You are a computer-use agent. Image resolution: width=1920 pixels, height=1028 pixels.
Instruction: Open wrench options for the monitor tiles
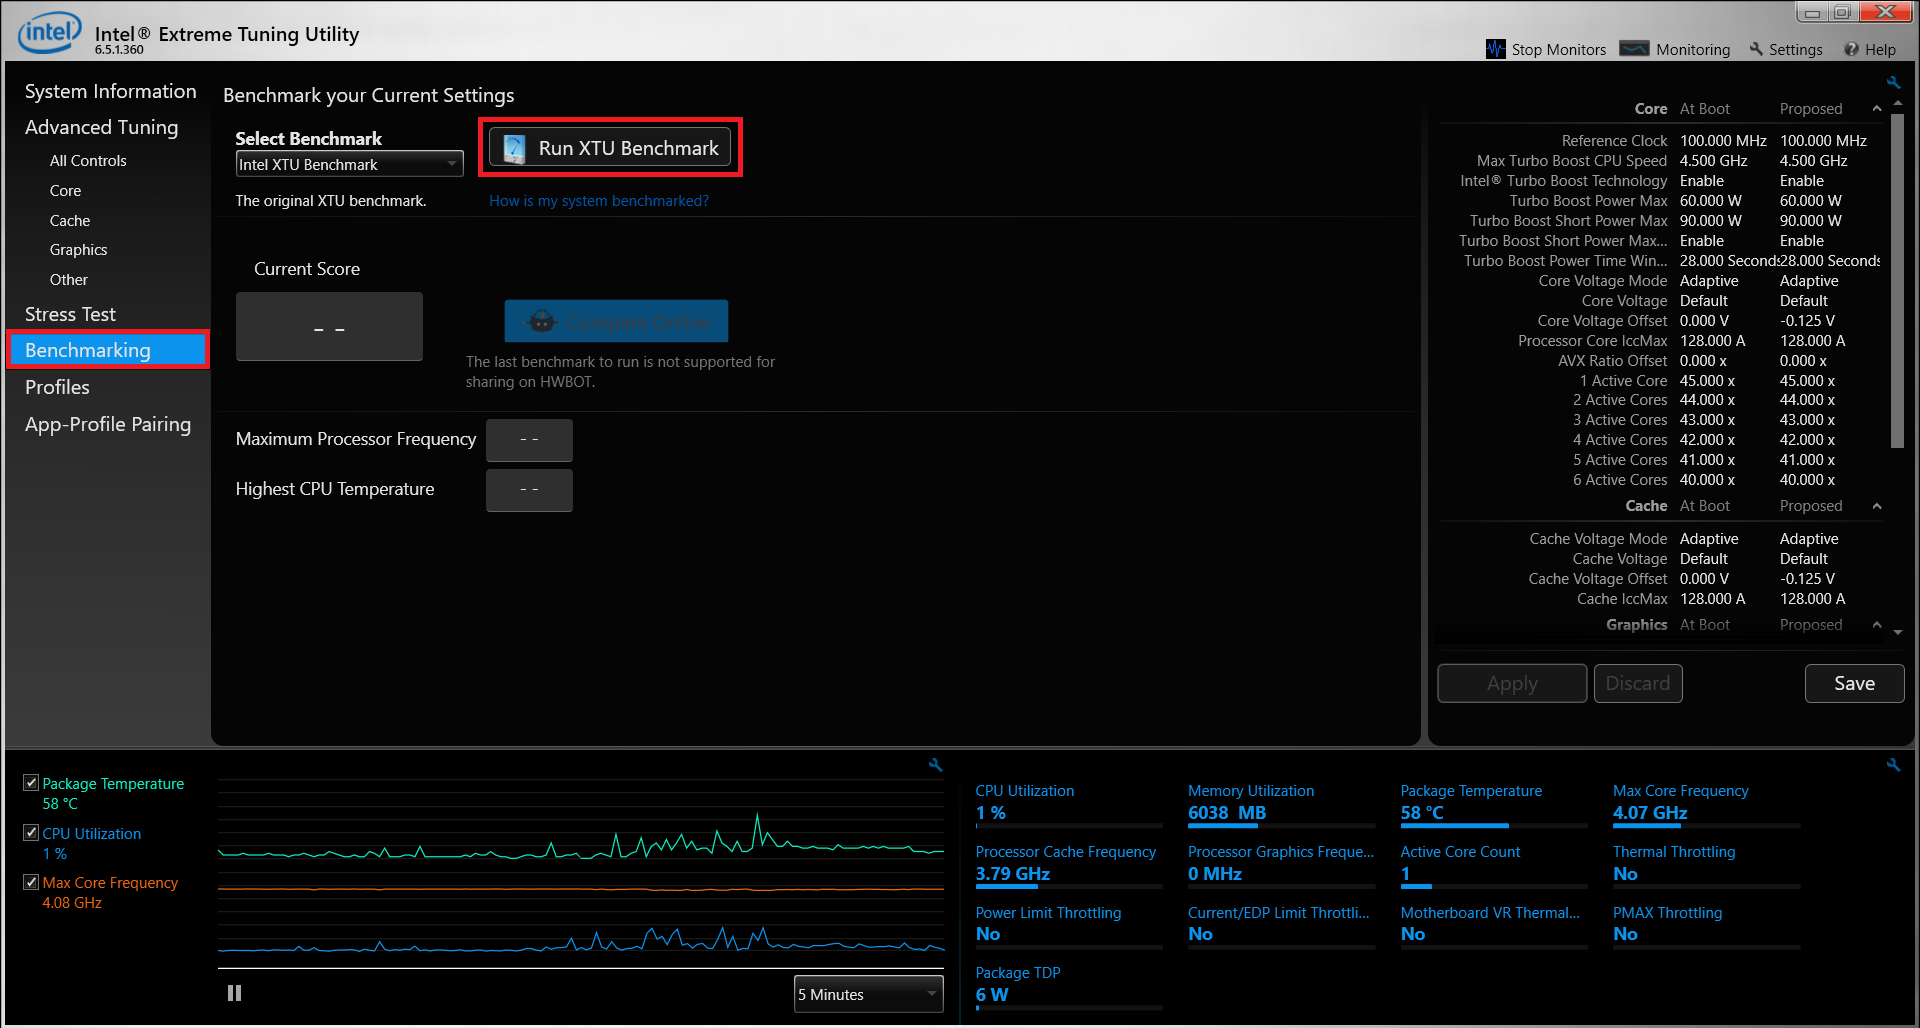tap(1893, 765)
